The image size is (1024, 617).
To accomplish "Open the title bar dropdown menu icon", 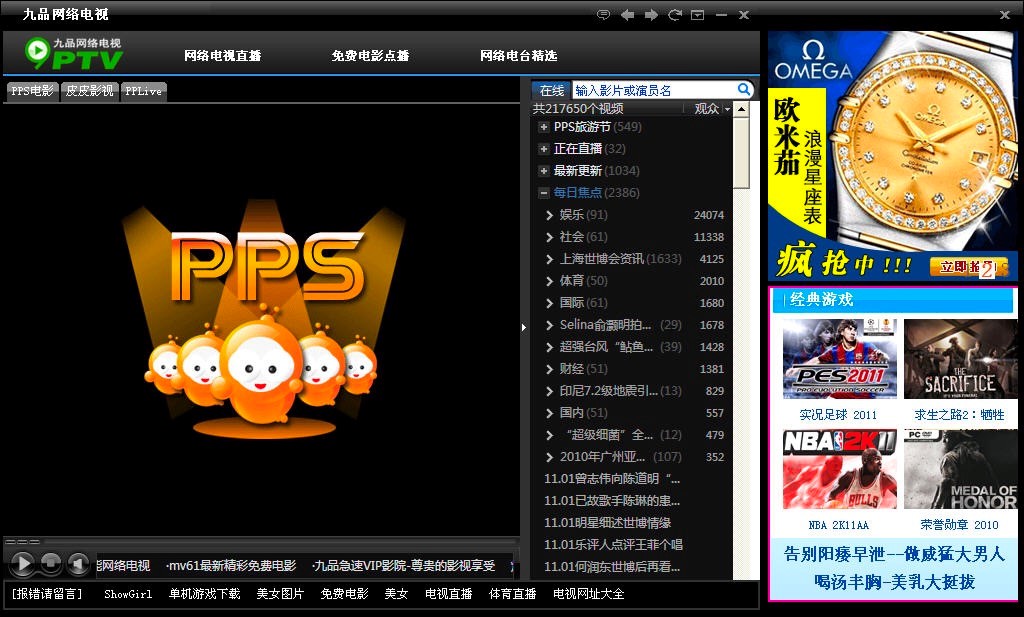I will click(x=697, y=14).
